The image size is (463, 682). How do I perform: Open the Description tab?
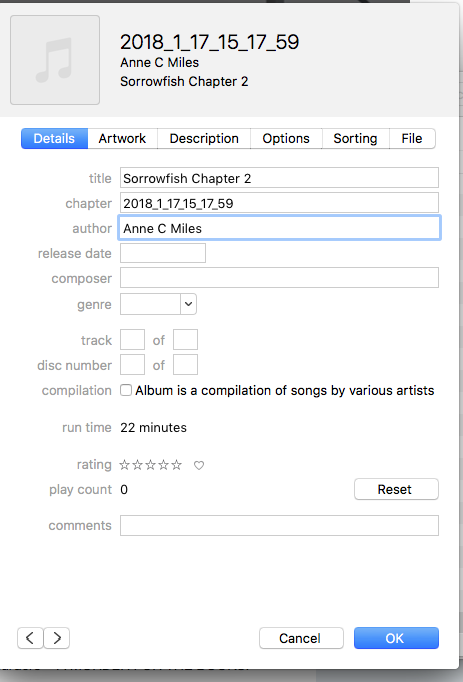(x=204, y=138)
